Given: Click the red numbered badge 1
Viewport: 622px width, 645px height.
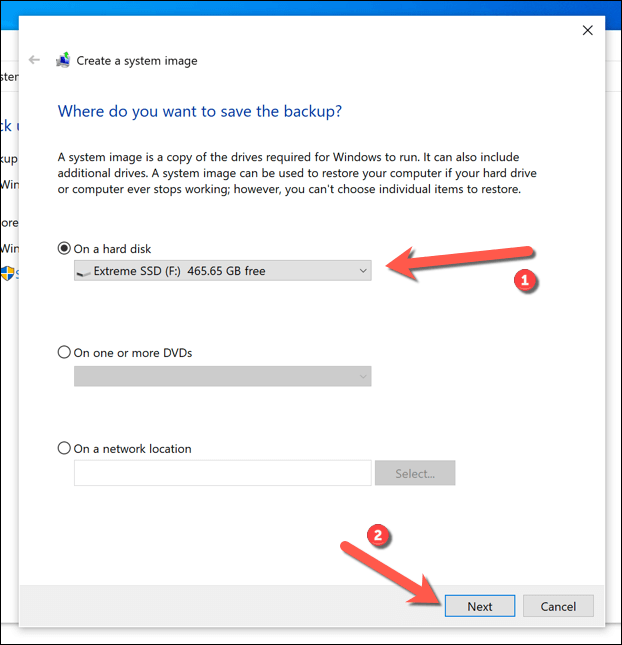Looking at the screenshot, I should click(x=522, y=281).
